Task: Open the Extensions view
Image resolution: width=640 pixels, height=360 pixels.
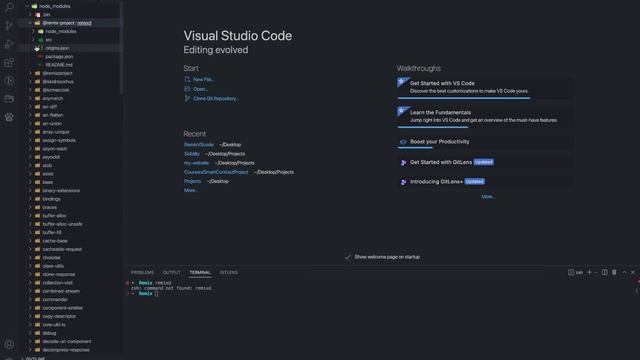Action: coord(9,62)
